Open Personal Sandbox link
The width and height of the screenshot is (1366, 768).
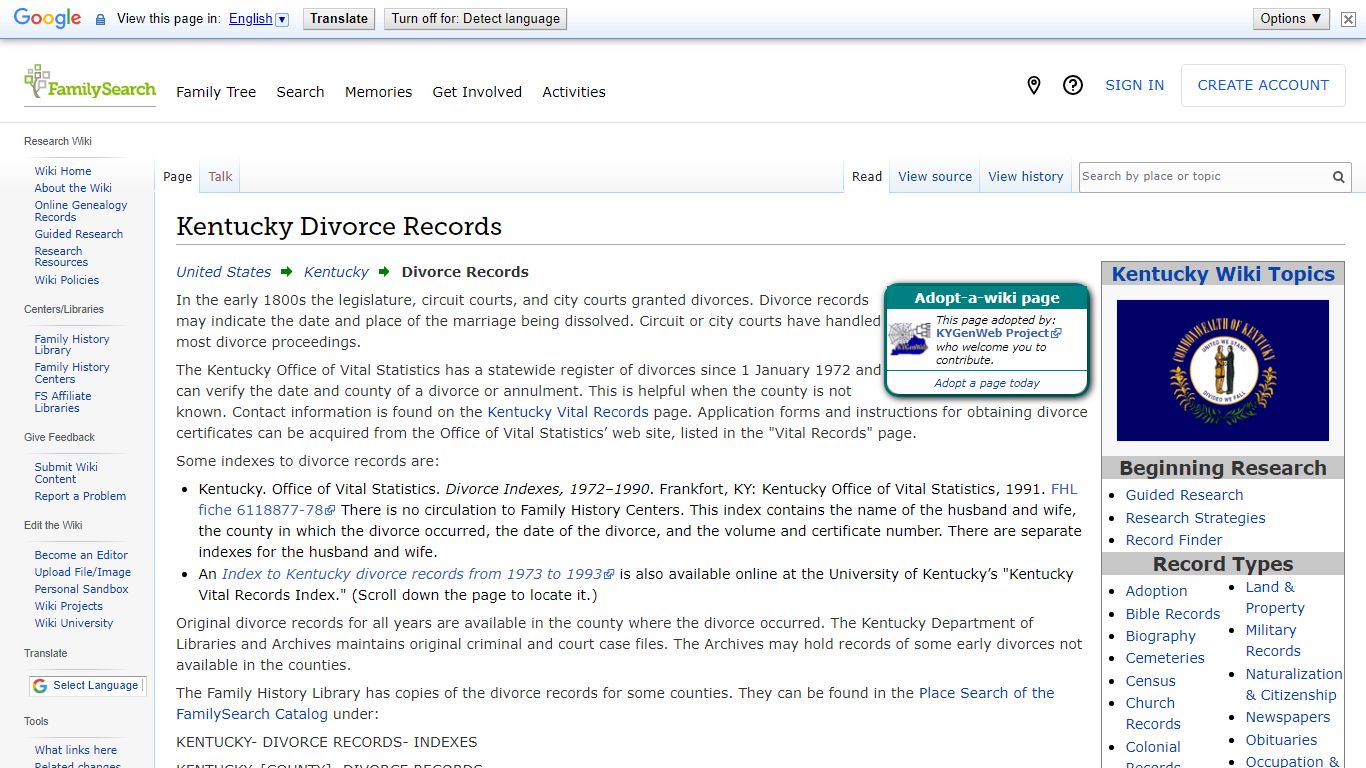click(82, 589)
